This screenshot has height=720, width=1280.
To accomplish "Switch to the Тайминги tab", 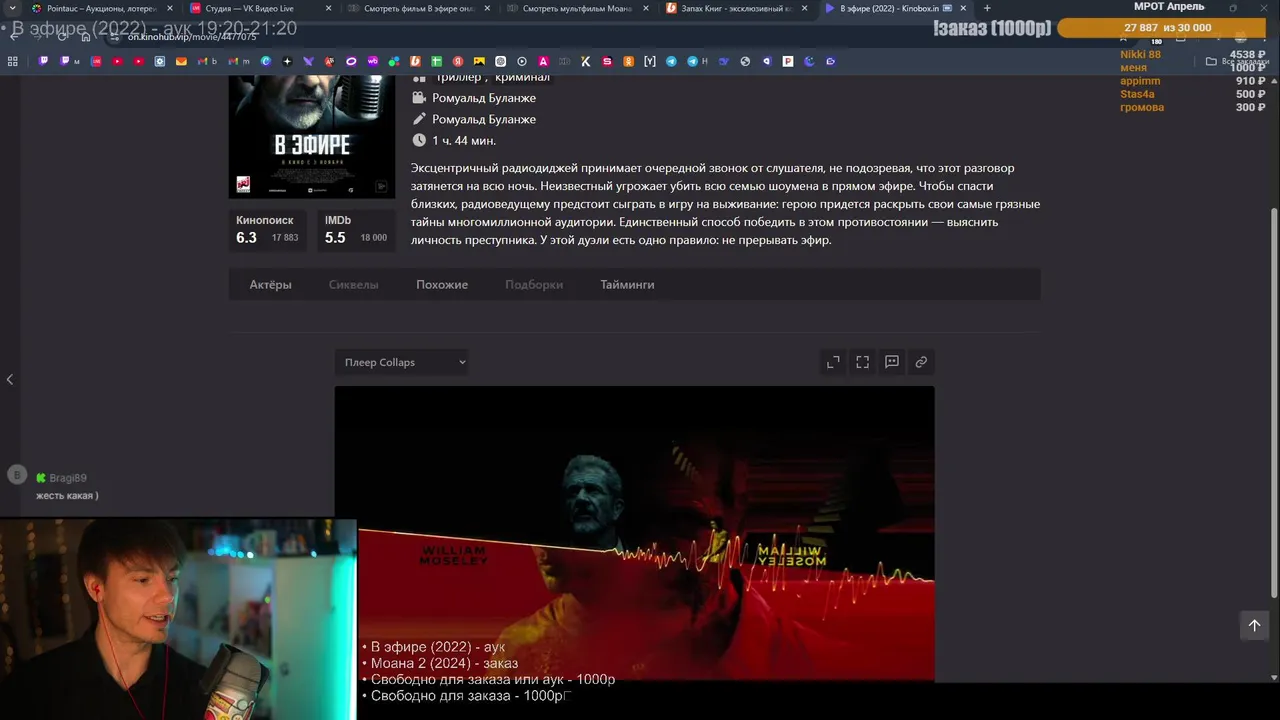I will point(627,285).
